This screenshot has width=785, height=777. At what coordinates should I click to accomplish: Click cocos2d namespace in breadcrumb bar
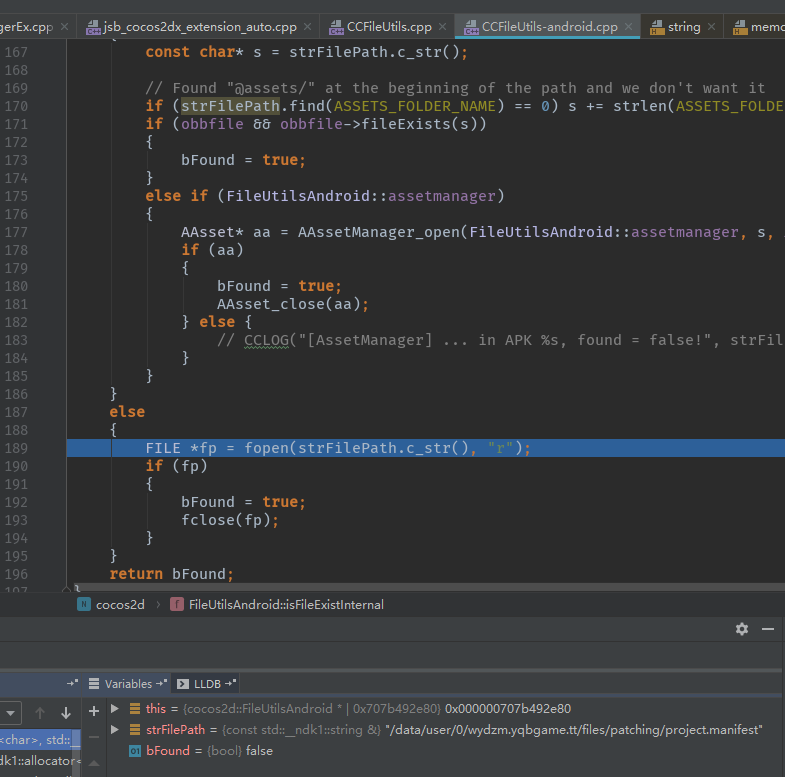click(x=120, y=604)
